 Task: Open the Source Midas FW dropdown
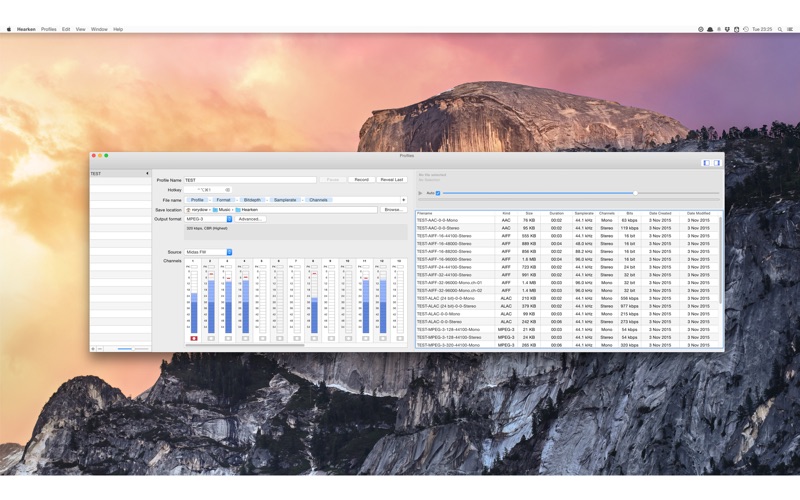click(x=209, y=252)
